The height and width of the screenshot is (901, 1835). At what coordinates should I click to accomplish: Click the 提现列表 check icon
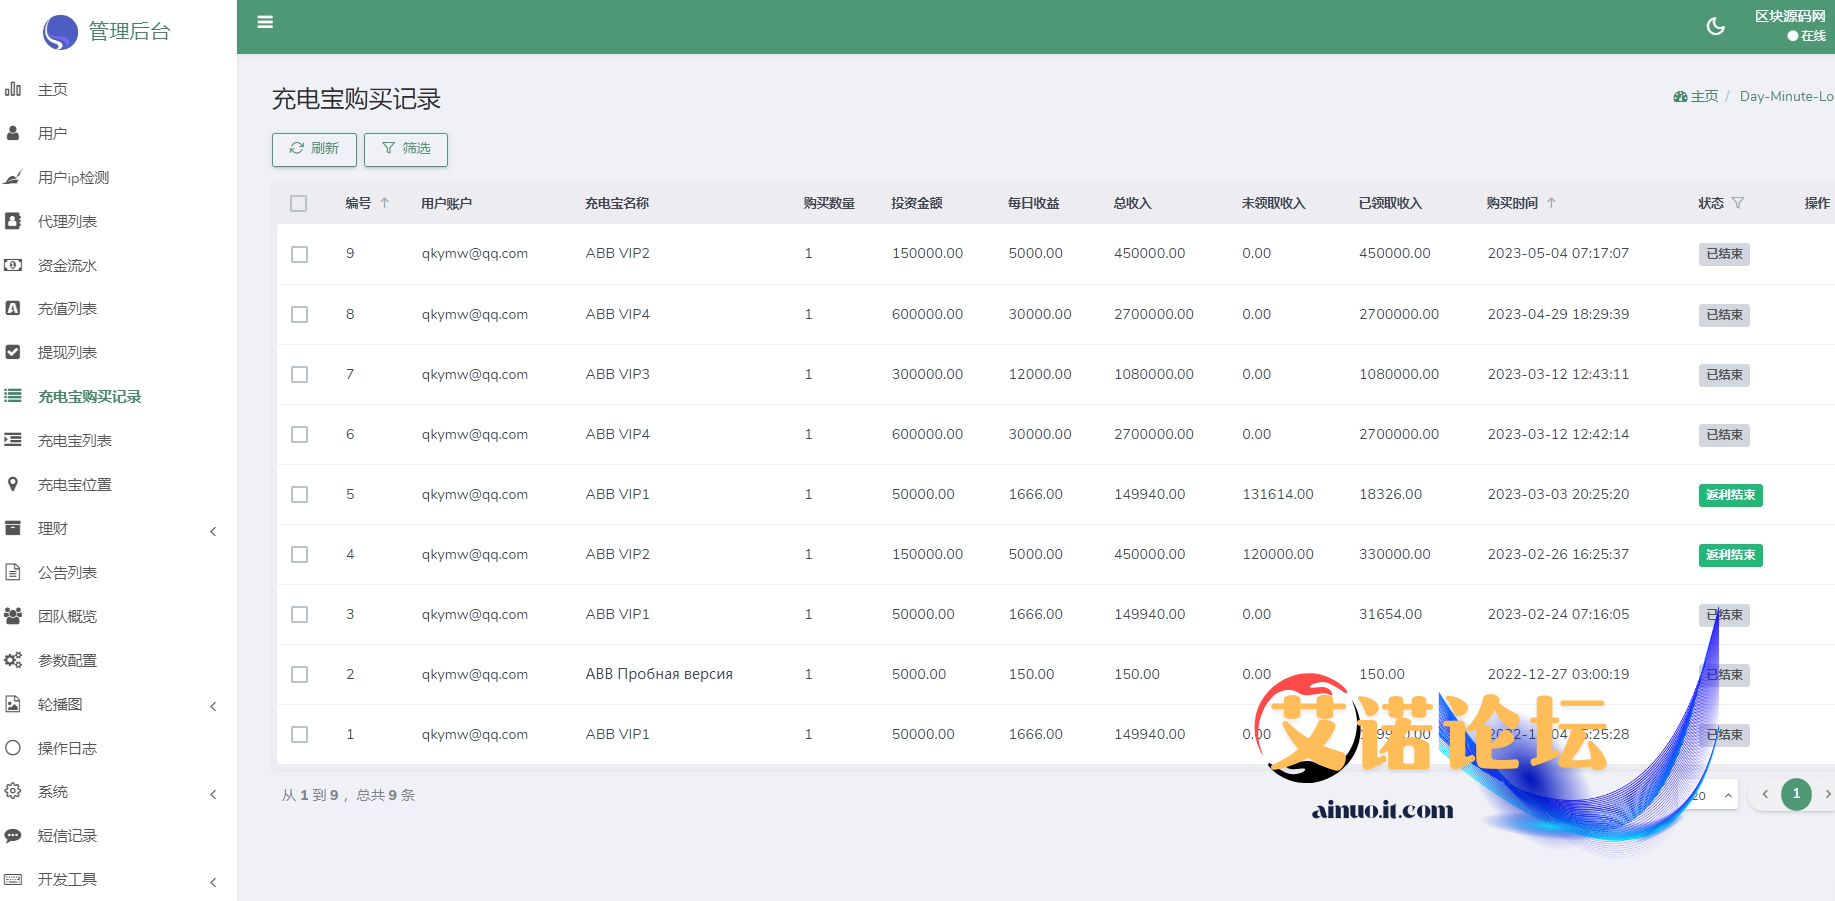click(x=13, y=352)
